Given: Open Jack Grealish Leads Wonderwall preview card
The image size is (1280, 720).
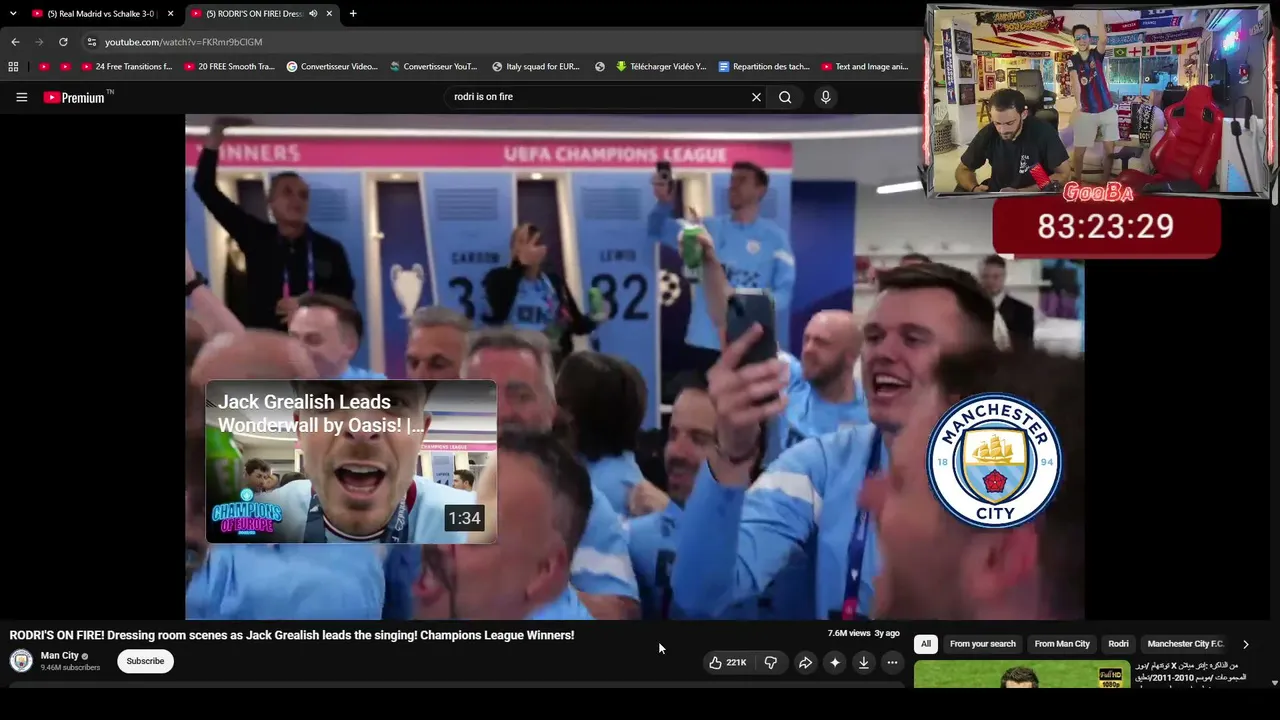Looking at the screenshot, I should click(351, 462).
